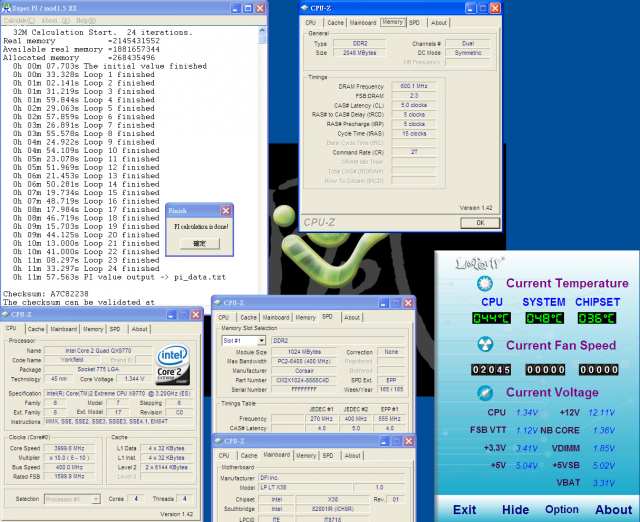Open Memory tab in CPU-Z processor window
640x522 pixels.
93,329
